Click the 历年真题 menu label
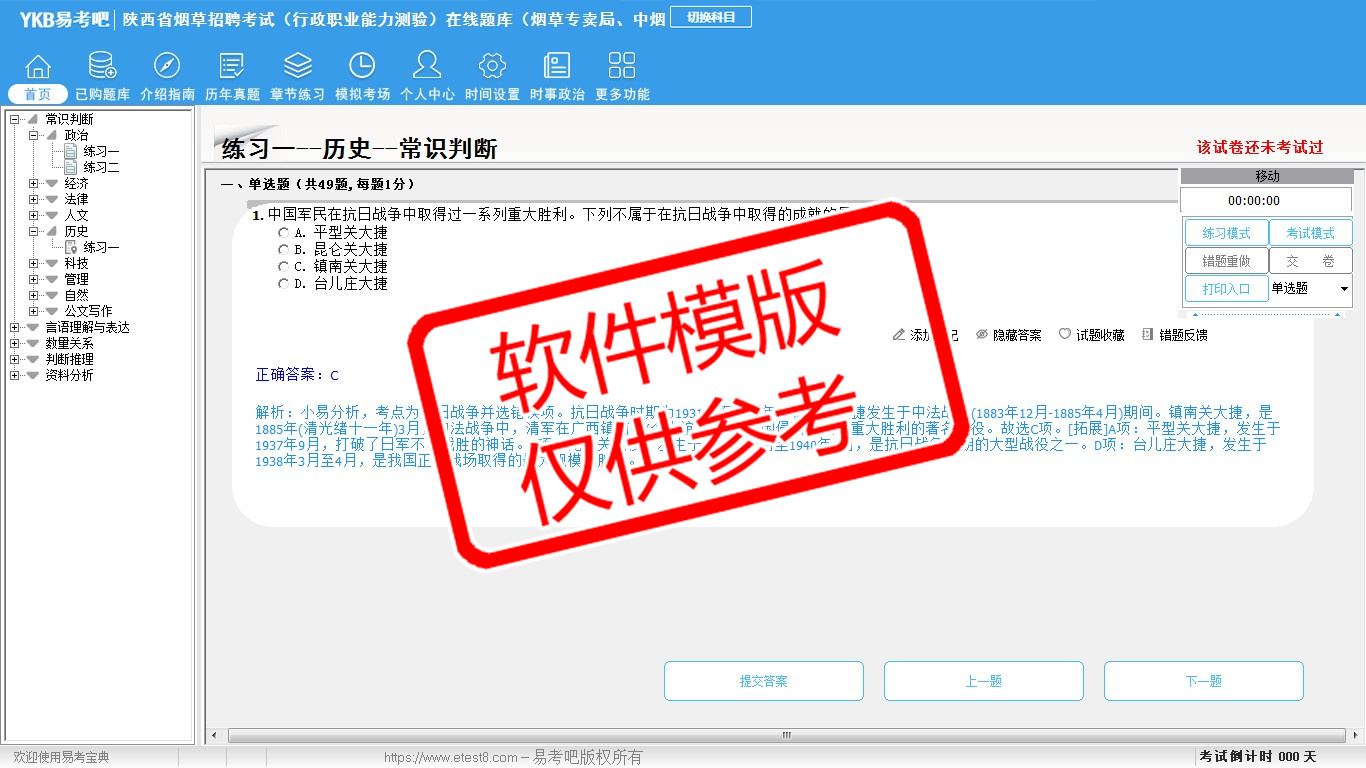Screen dimensions: 1366x768 (232, 94)
